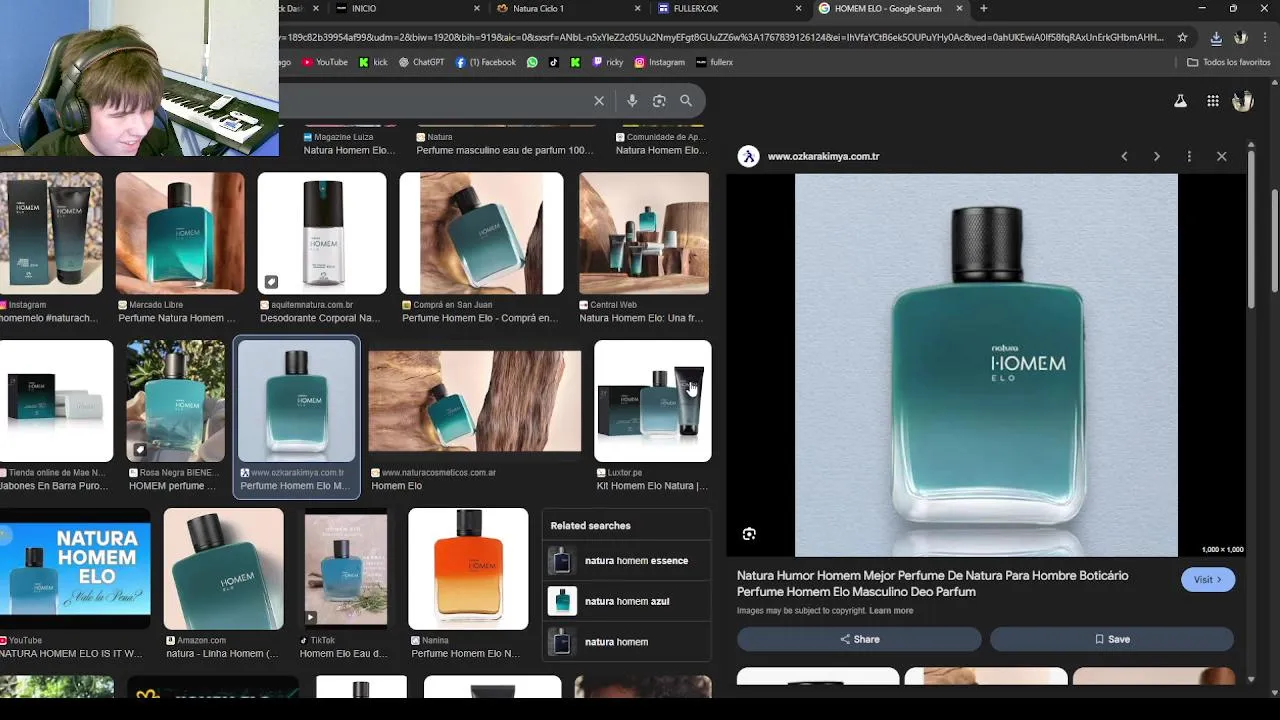This screenshot has width=1280, height=720.
Task: Open the fullerx bookmark
Action: [x=715, y=62]
